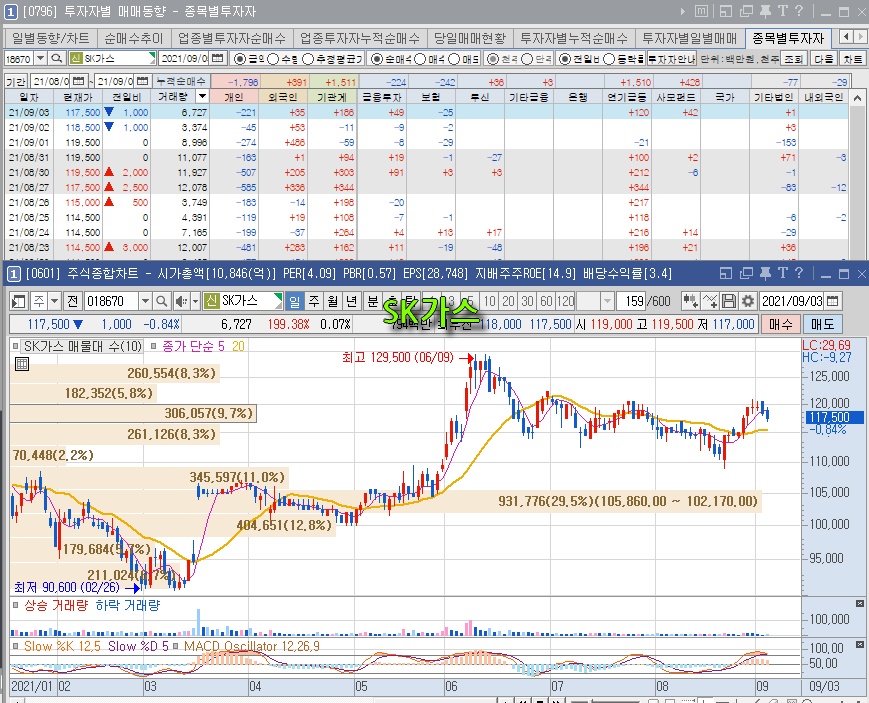Click the 누적순매수 header button
Image resolution: width=869 pixels, height=703 pixels.
(181, 81)
